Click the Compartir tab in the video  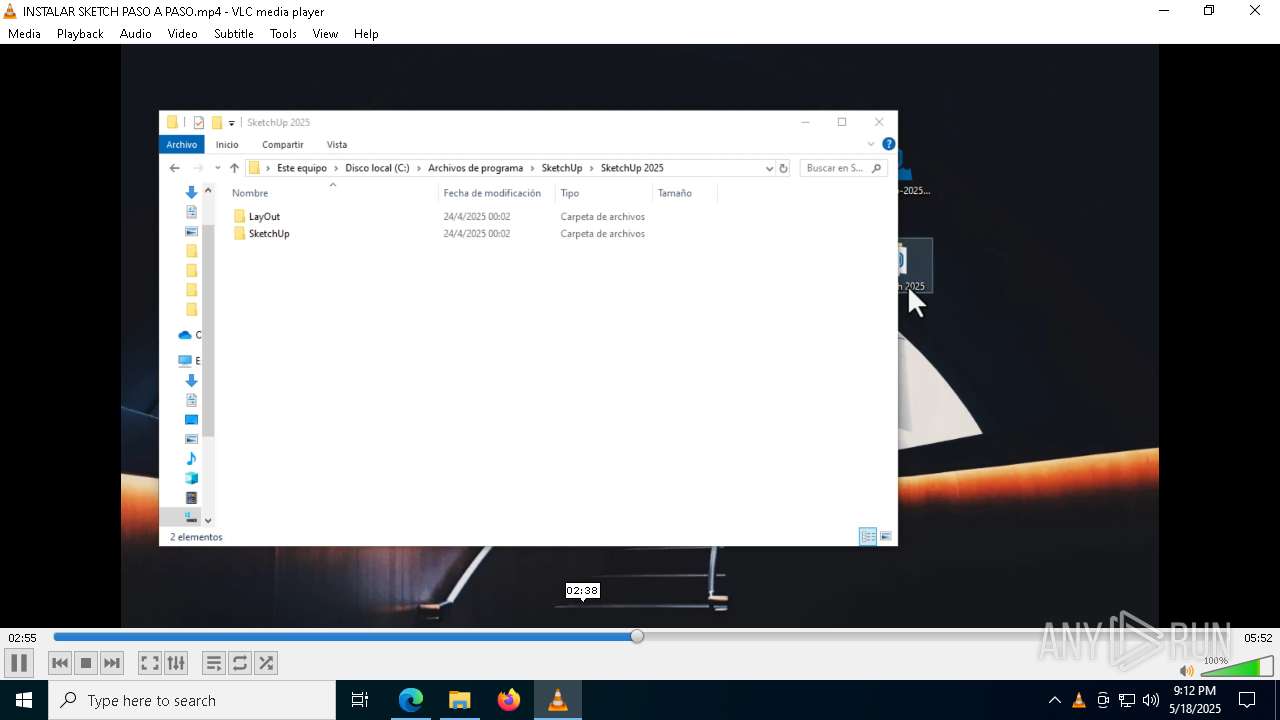283,145
